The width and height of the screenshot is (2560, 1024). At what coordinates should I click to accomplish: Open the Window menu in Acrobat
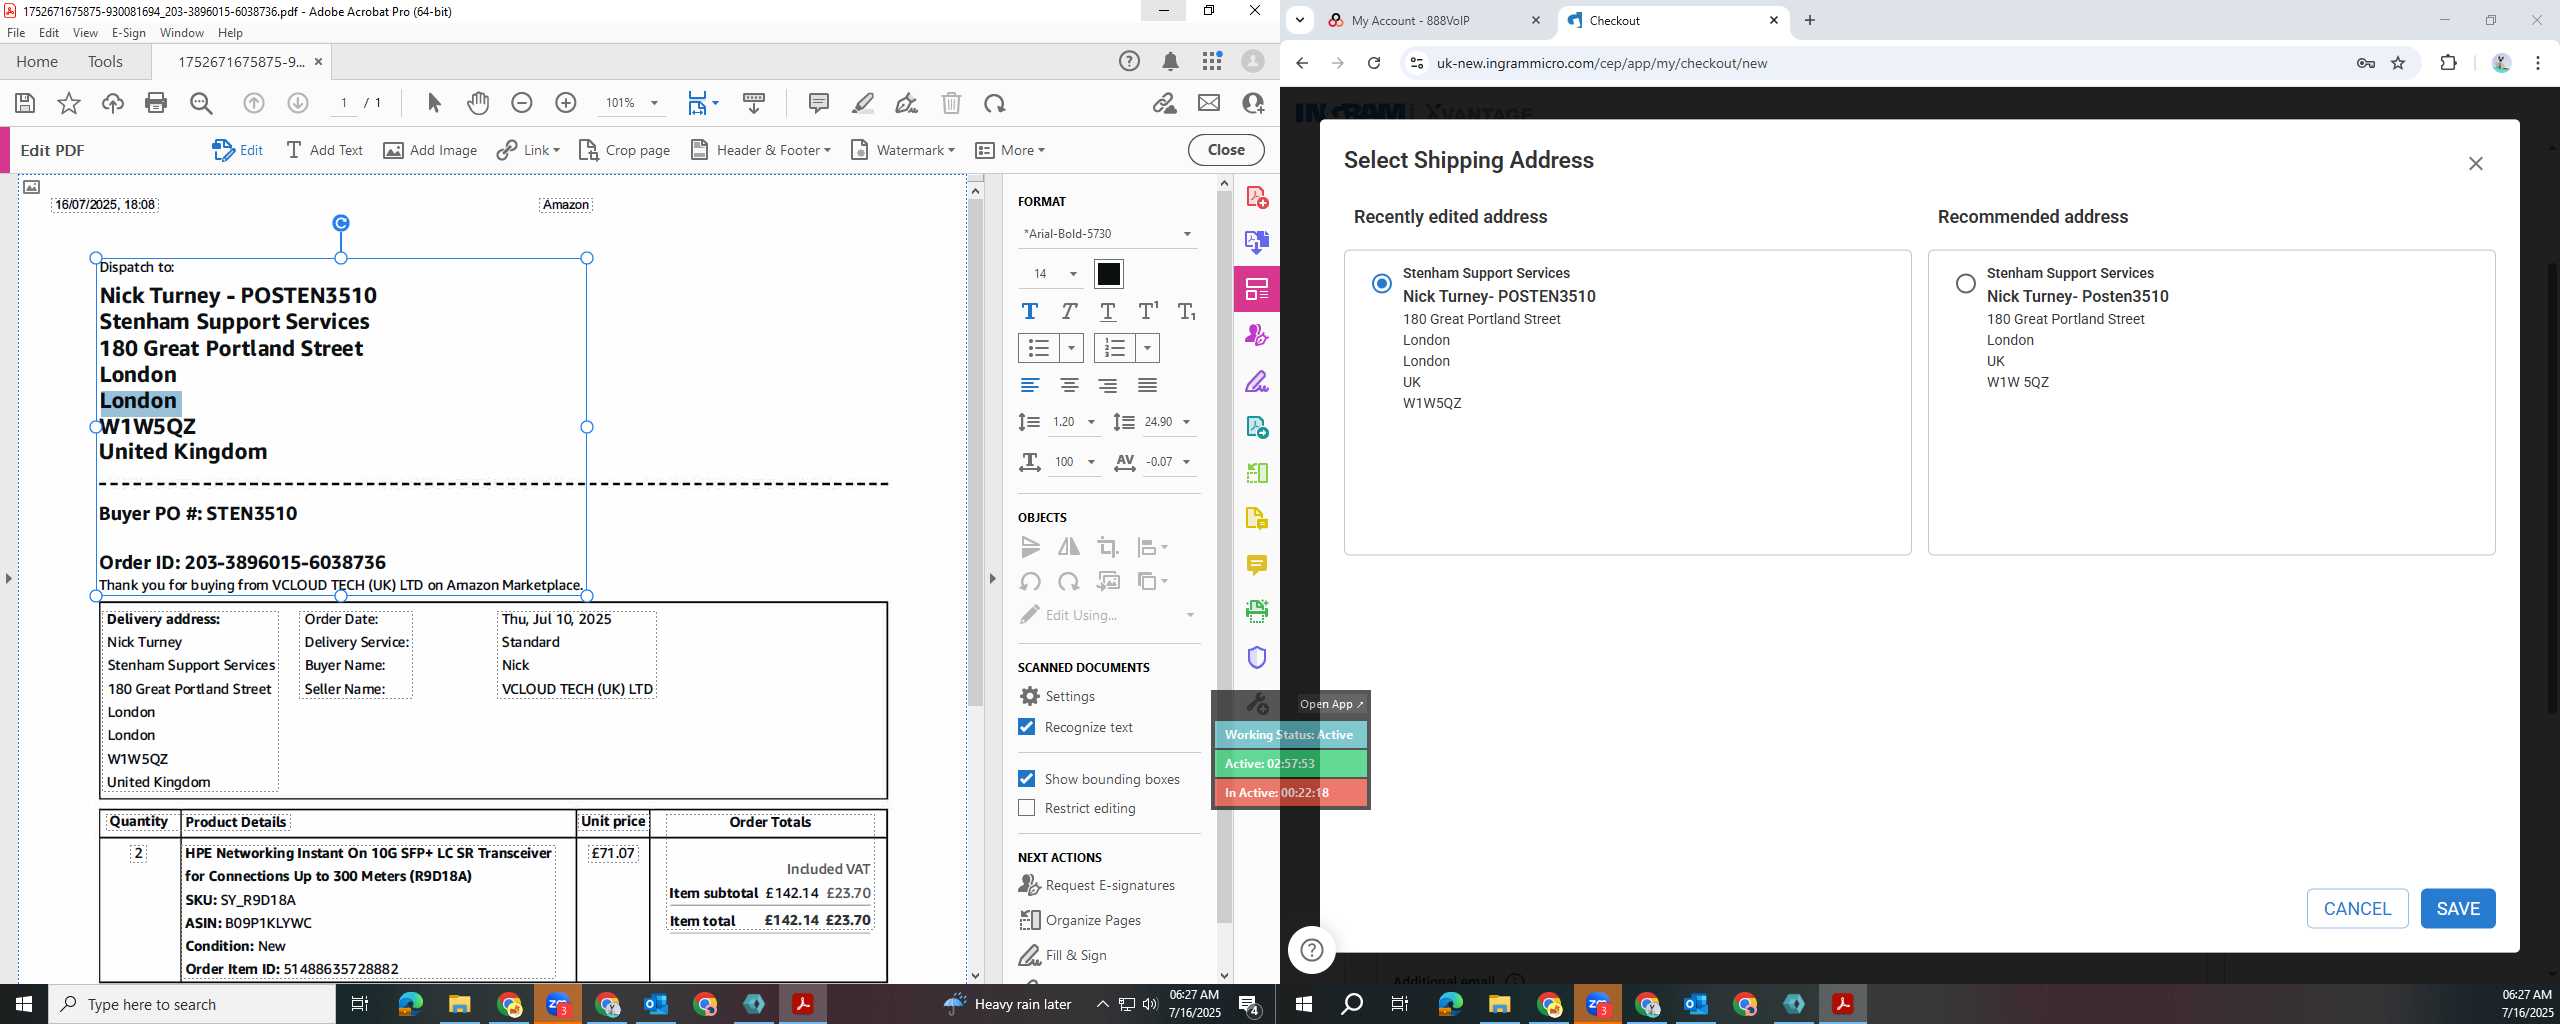pos(182,33)
